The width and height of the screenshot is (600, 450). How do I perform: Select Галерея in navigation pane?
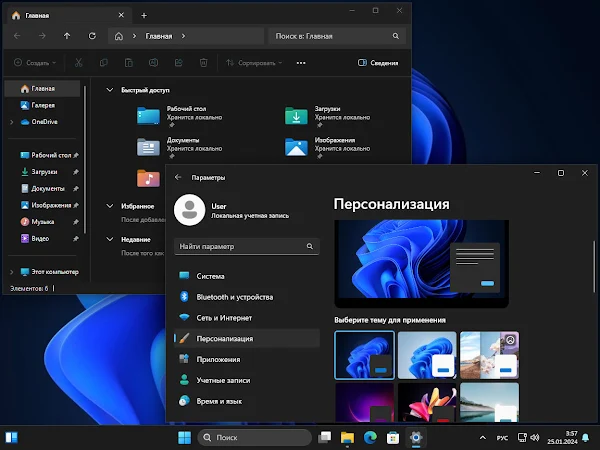[42, 105]
